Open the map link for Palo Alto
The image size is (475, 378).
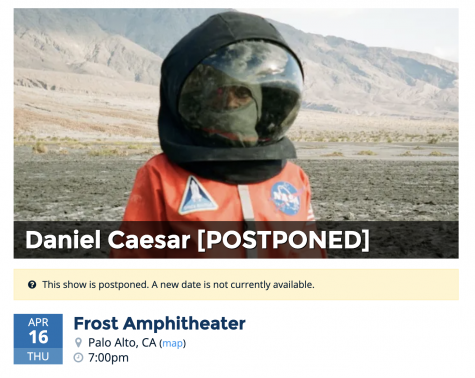[172, 343]
